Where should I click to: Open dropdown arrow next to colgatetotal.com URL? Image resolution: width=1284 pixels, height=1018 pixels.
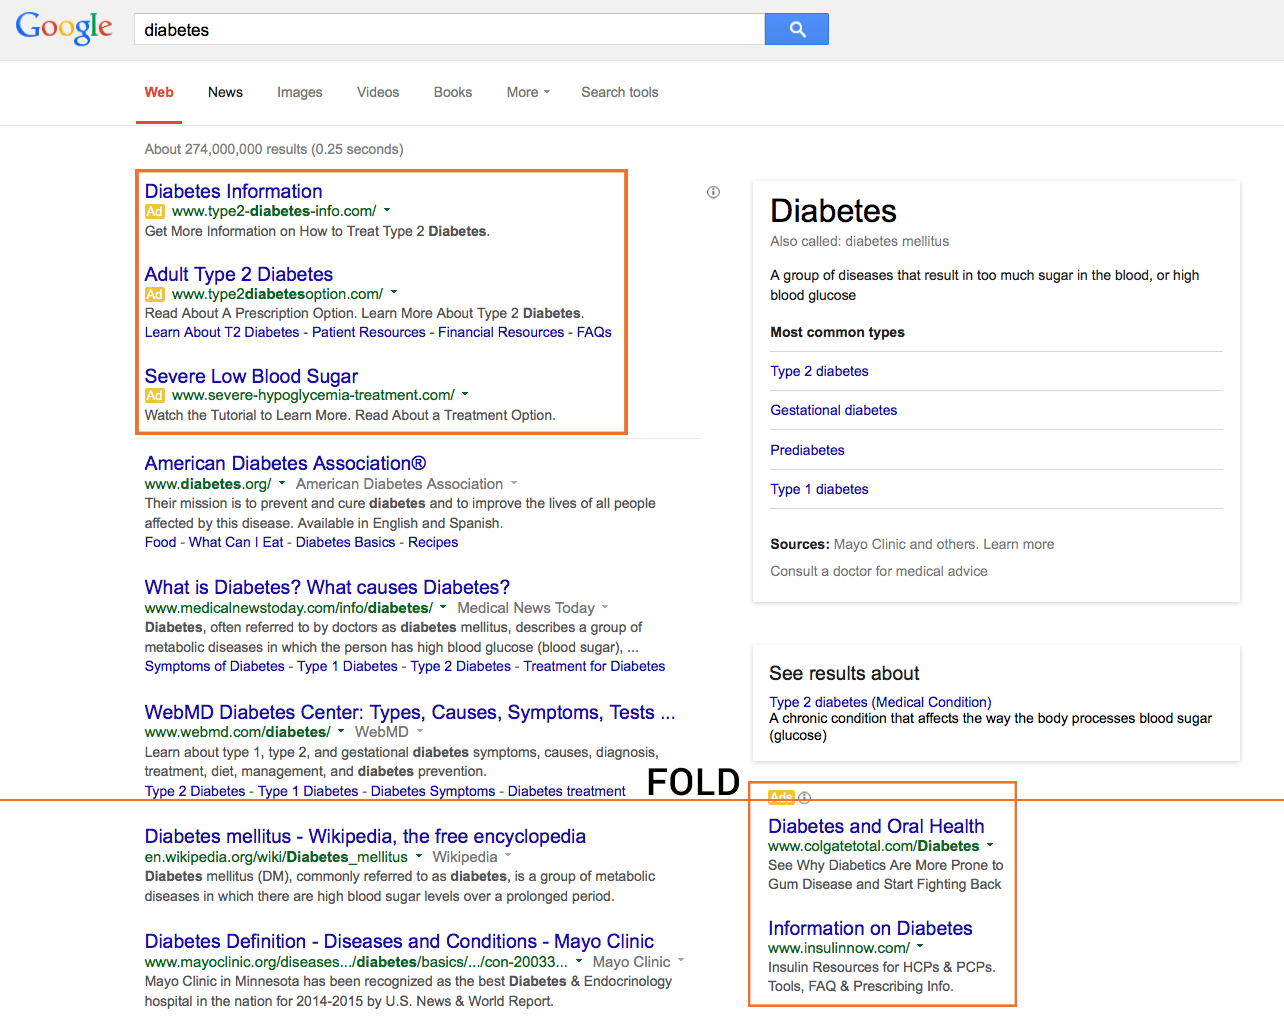coord(990,846)
